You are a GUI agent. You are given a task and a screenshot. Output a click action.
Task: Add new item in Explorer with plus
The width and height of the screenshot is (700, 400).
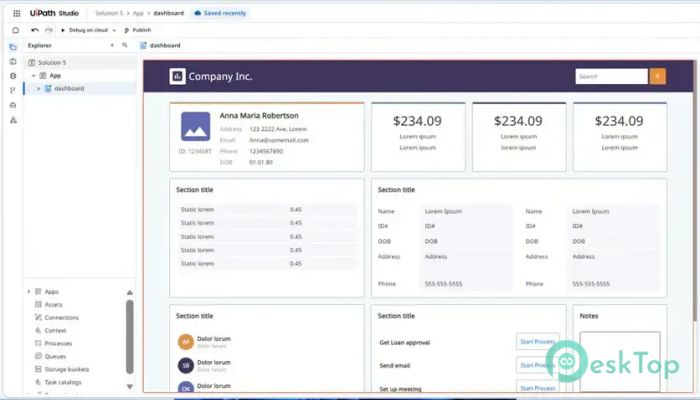pyautogui.click(x=112, y=45)
